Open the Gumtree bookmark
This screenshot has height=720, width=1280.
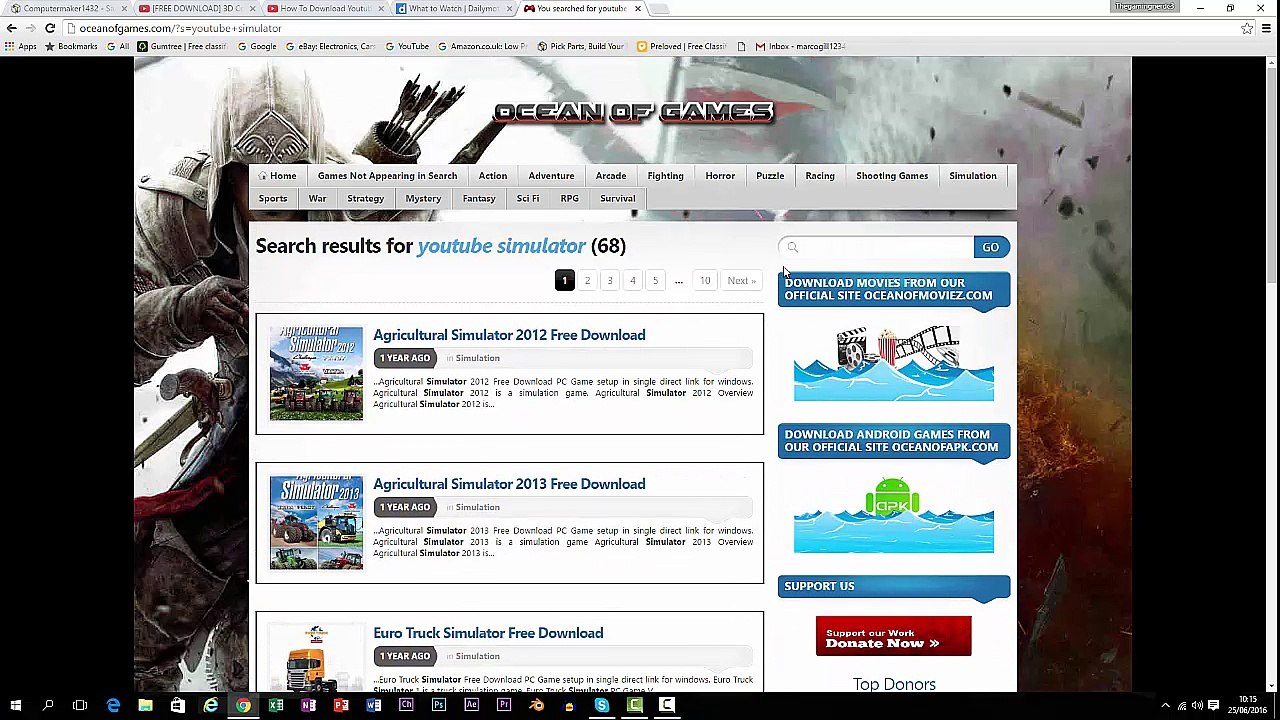182,46
